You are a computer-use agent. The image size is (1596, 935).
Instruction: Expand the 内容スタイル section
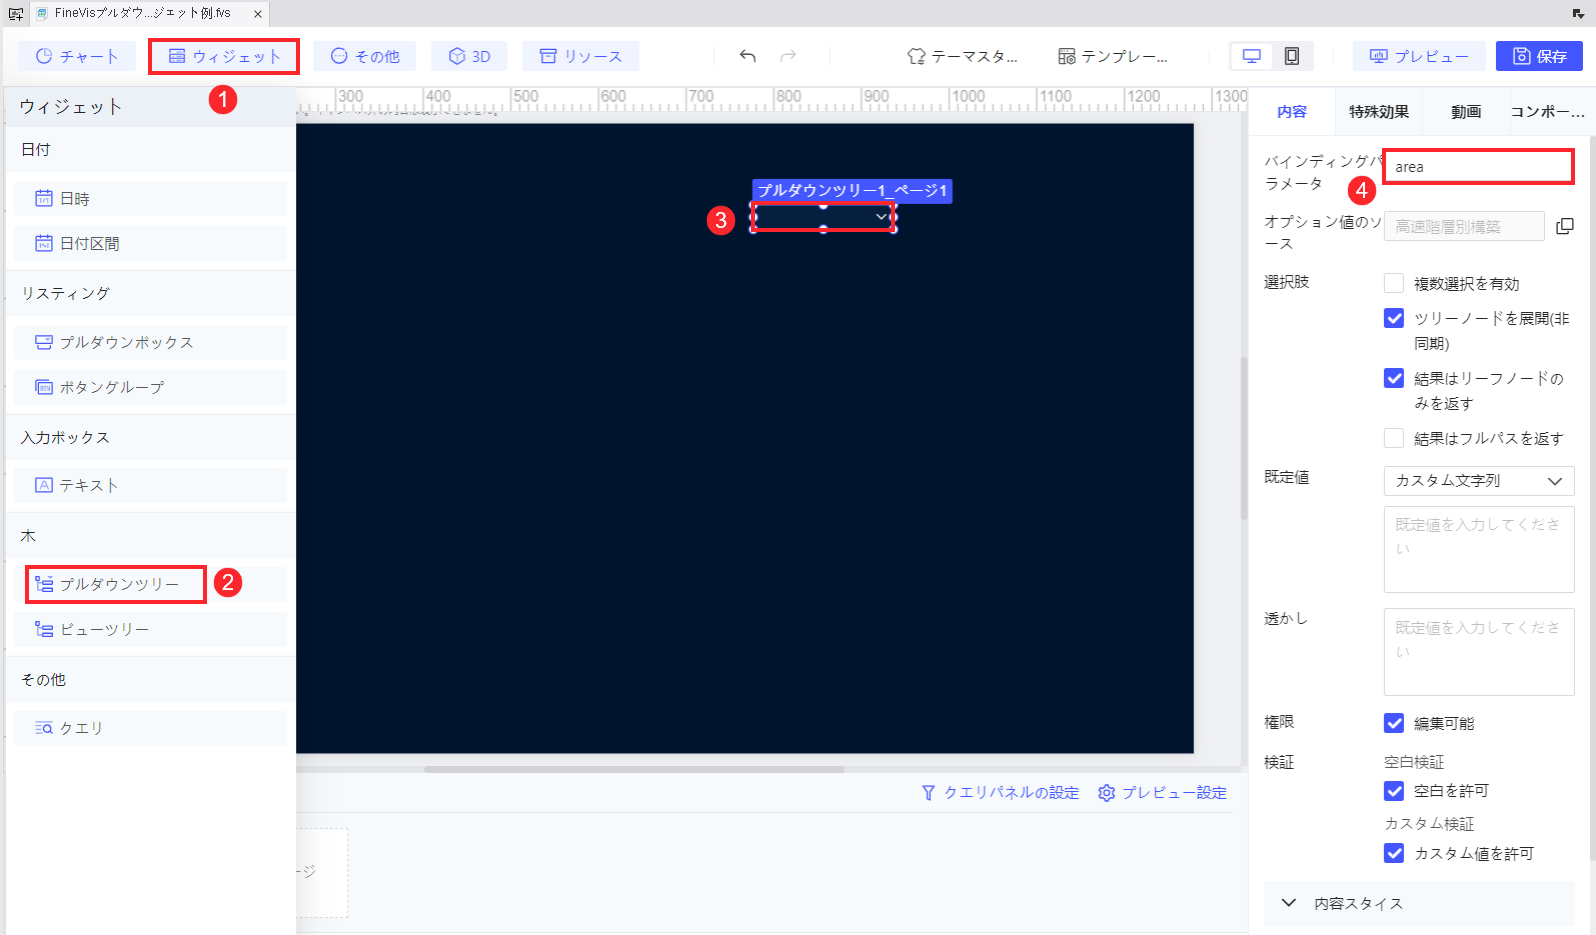tap(1419, 903)
